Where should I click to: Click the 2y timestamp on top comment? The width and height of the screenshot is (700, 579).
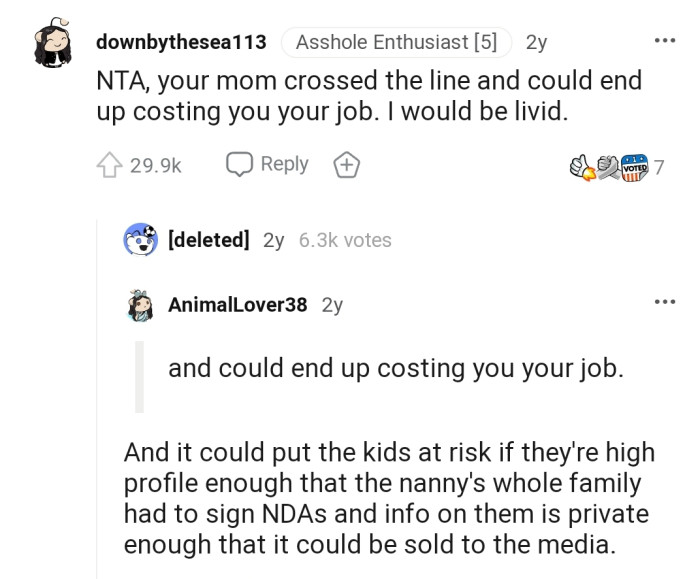tap(536, 42)
